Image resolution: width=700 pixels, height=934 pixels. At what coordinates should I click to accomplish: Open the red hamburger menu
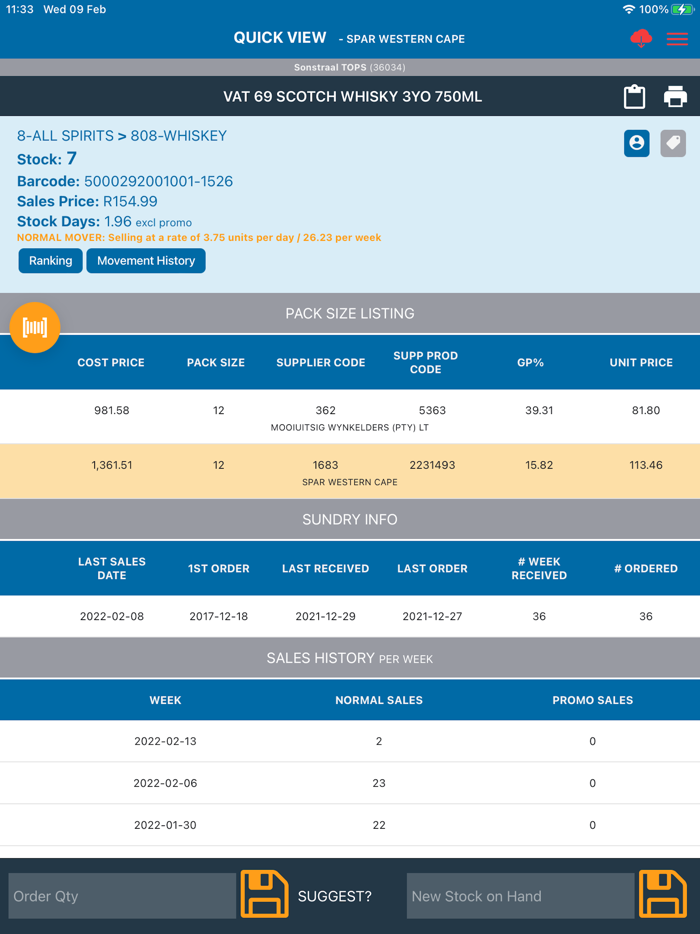[x=677, y=39]
